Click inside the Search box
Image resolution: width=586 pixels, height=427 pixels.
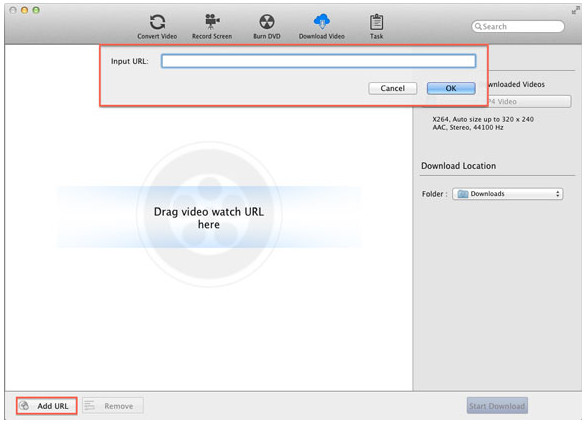tap(518, 27)
